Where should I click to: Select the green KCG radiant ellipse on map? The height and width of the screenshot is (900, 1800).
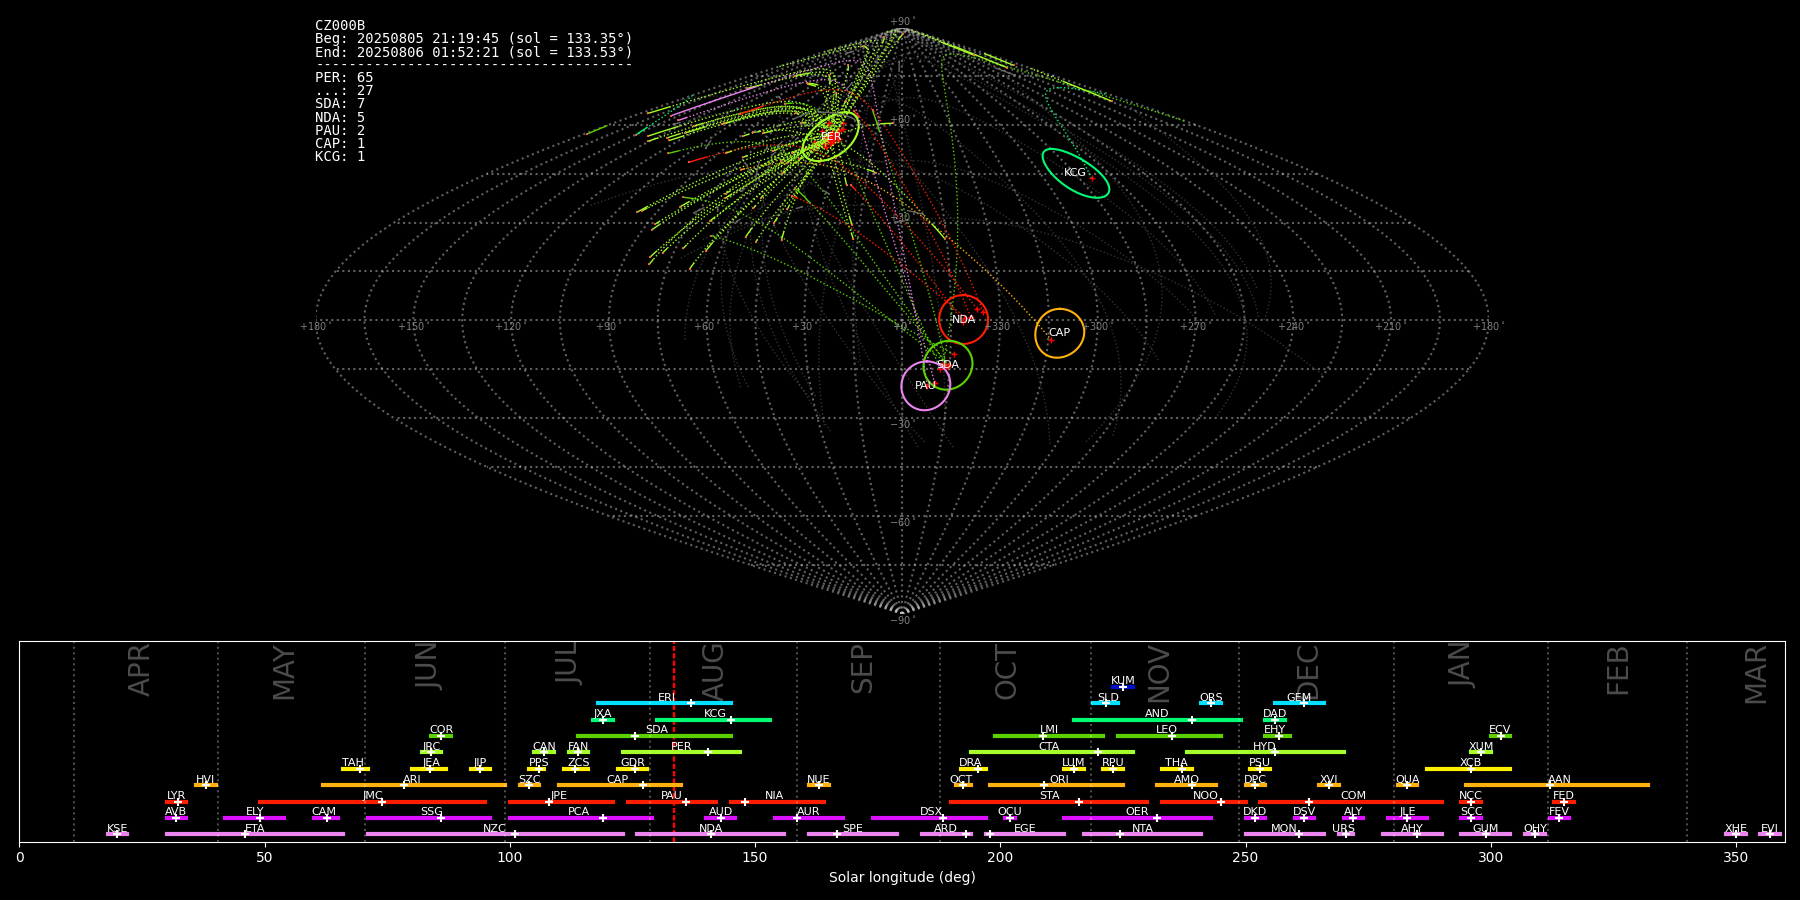click(x=1075, y=173)
